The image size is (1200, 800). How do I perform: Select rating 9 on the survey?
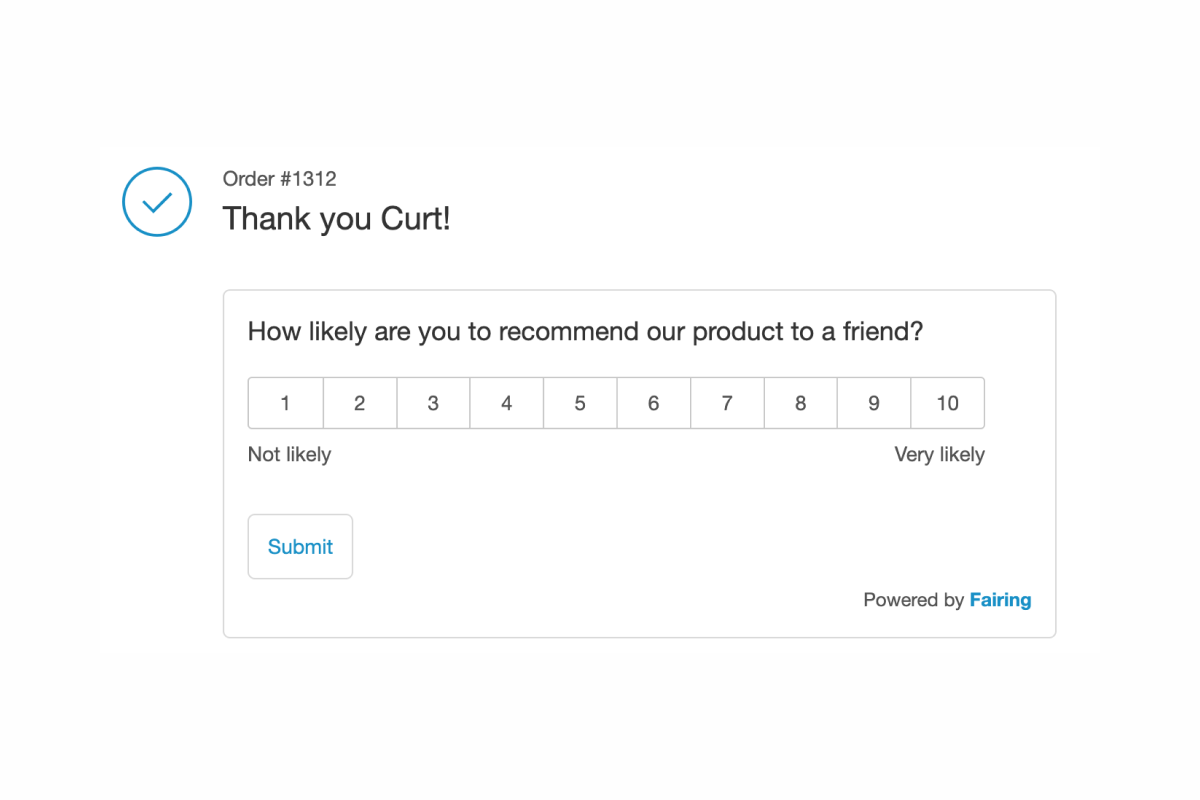(874, 403)
